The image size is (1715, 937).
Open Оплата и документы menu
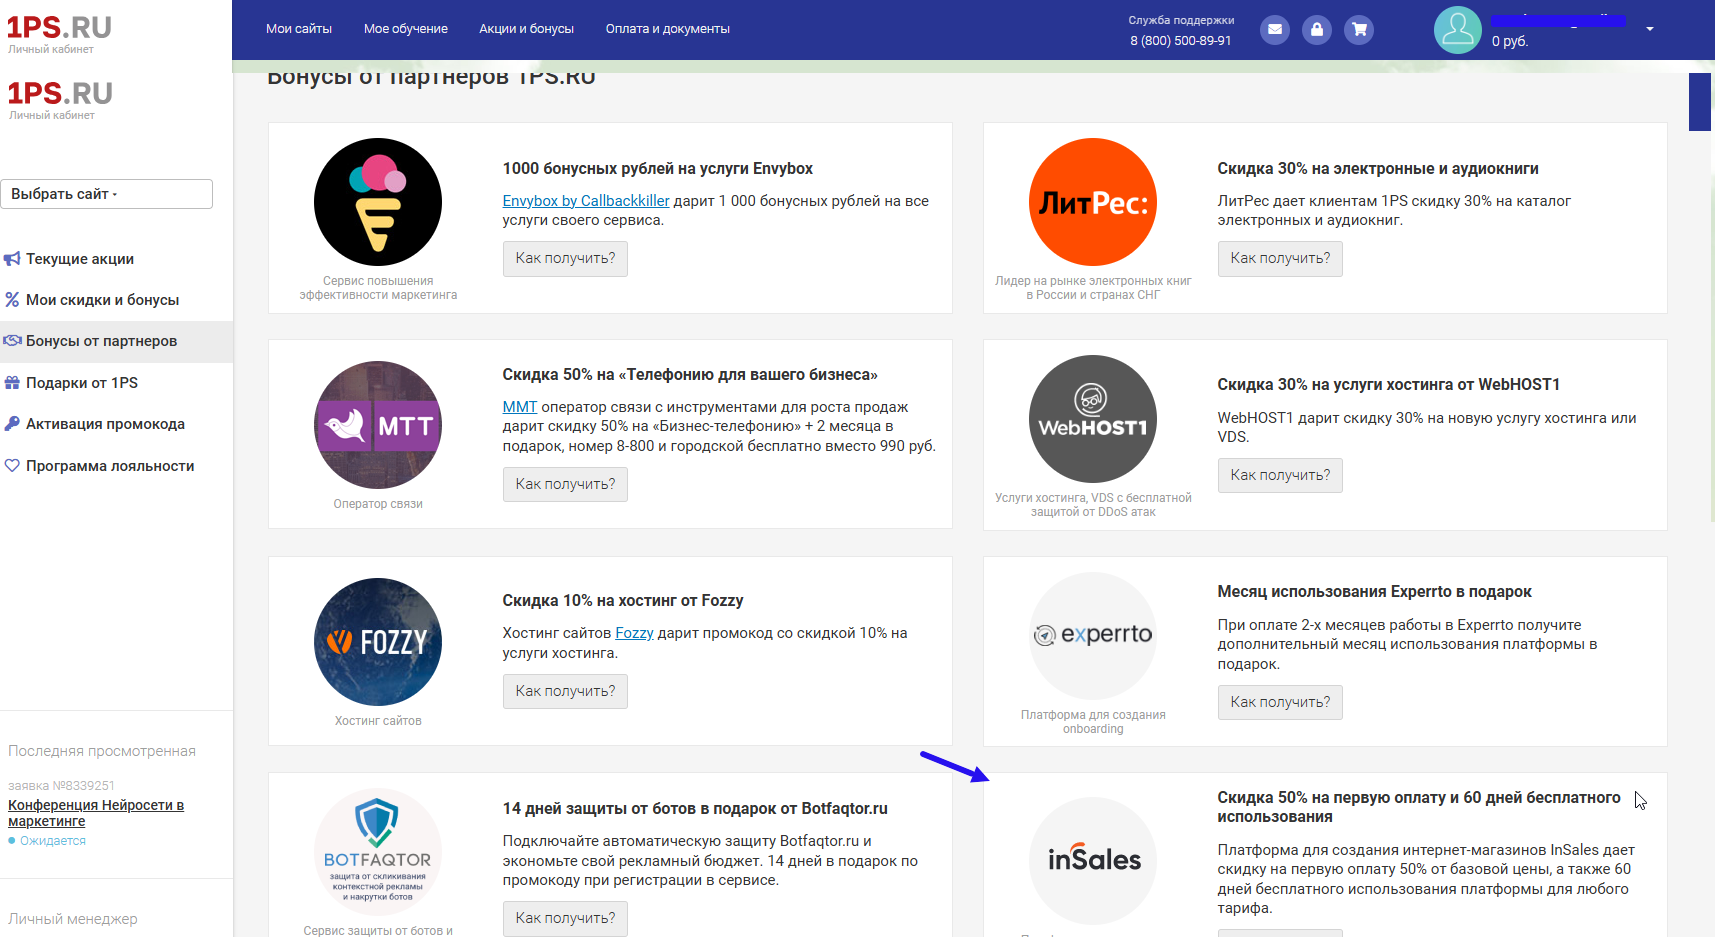668,29
